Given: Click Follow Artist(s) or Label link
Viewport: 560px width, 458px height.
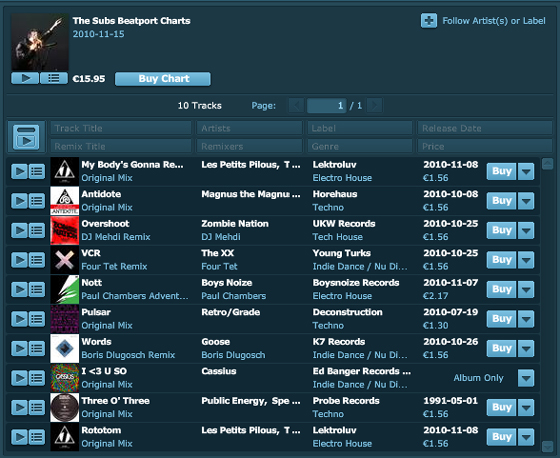Looking at the screenshot, I should [x=494, y=21].
